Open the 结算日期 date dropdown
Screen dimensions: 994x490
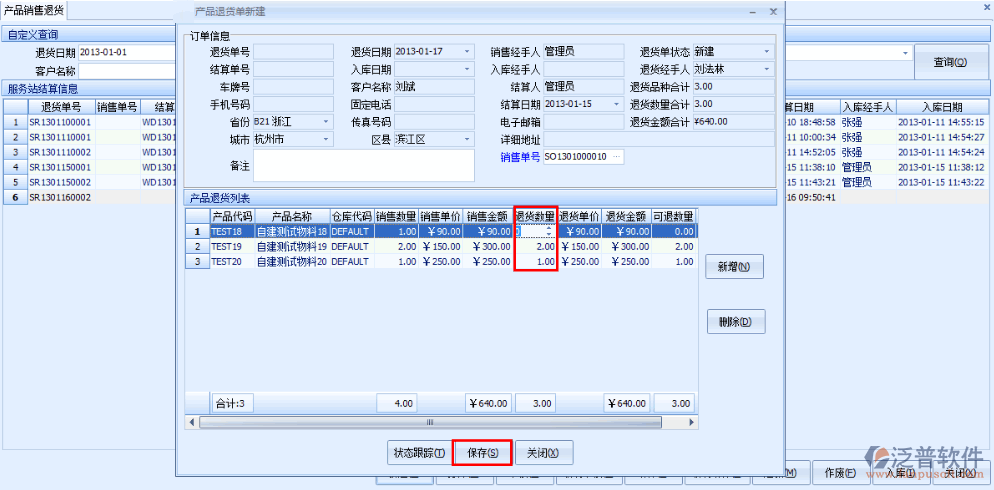[617, 104]
